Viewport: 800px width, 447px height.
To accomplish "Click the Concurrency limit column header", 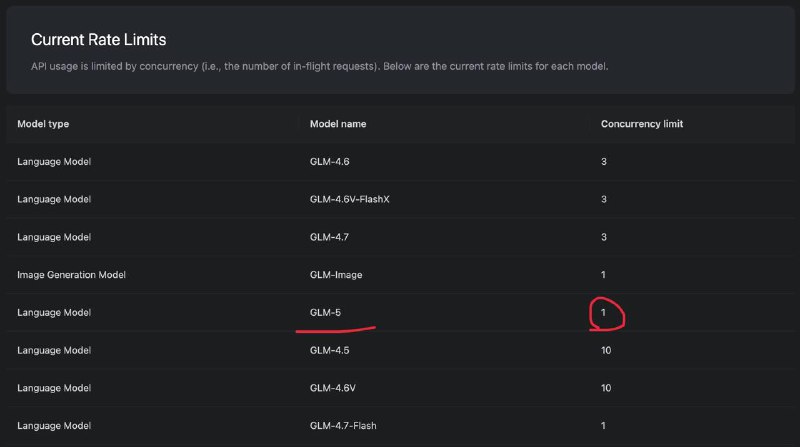I will click(x=642, y=124).
